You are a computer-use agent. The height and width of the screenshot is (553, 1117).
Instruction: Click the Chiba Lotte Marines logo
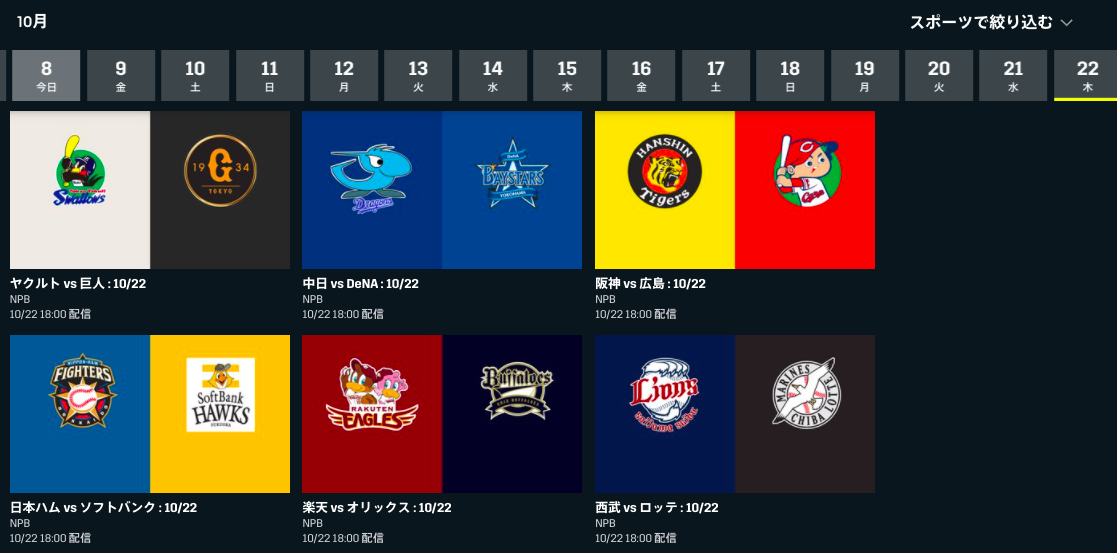(806, 393)
